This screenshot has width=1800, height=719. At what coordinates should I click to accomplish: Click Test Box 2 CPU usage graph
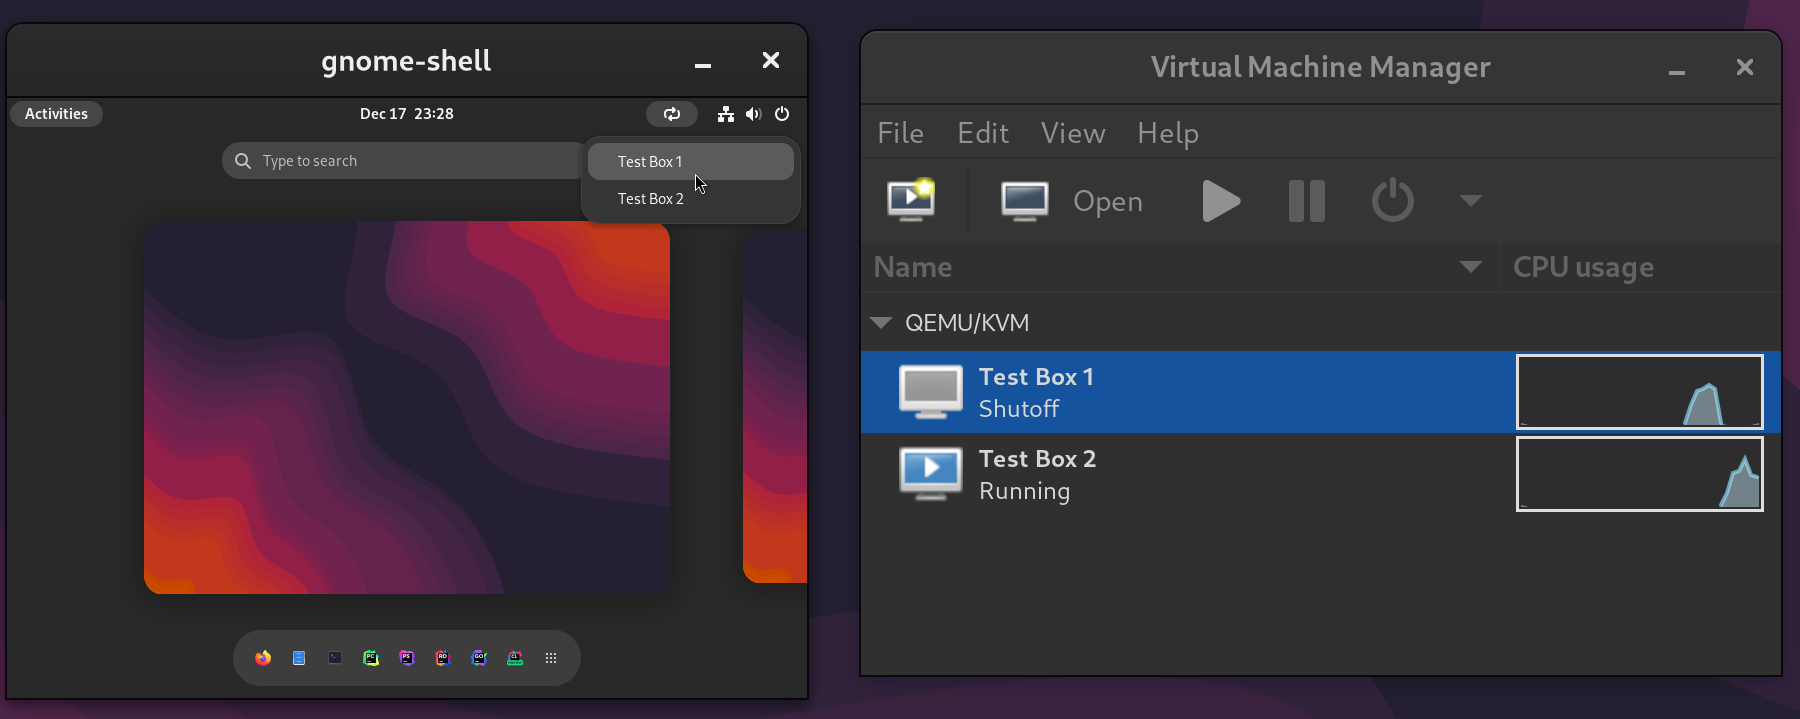click(x=1640, y=474)
